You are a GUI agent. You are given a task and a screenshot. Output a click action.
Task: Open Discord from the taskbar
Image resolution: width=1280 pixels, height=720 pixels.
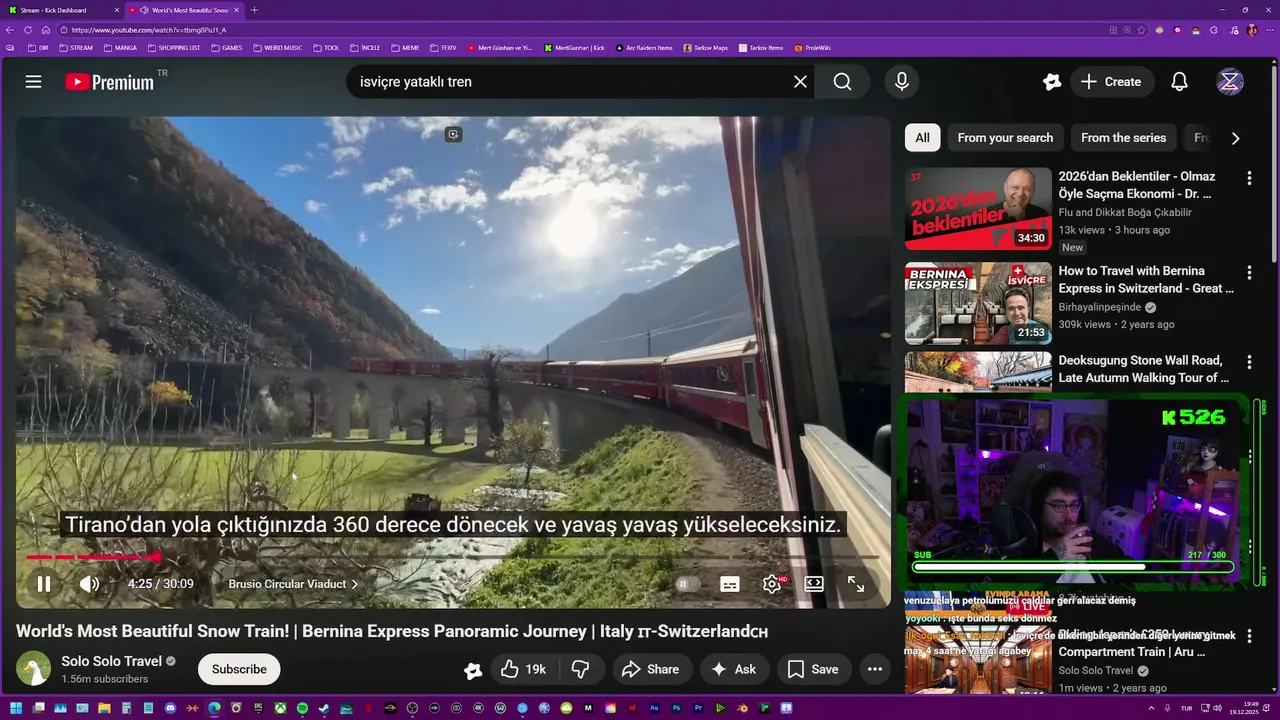170,709
